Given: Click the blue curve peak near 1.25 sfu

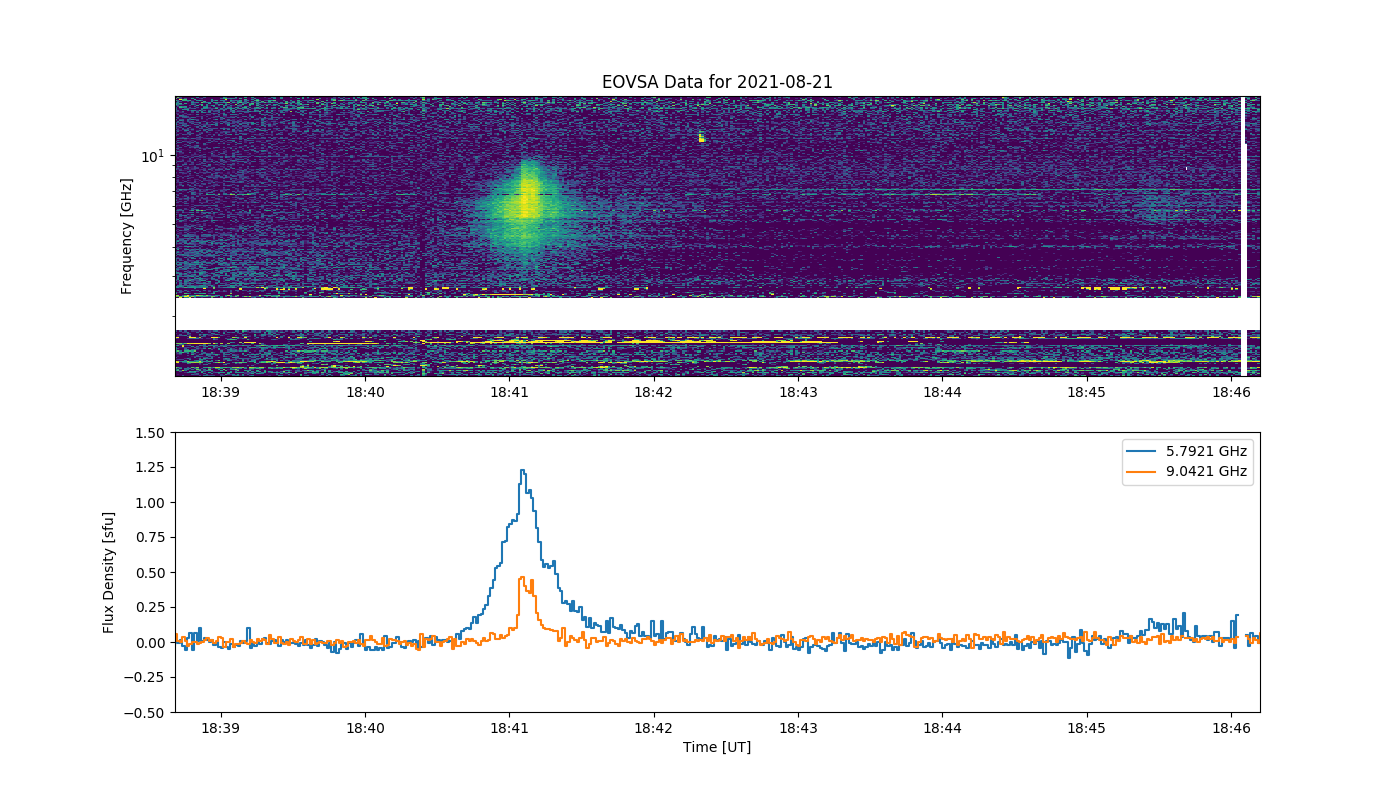Looking at the screenshot, I should tap(522, 471).
